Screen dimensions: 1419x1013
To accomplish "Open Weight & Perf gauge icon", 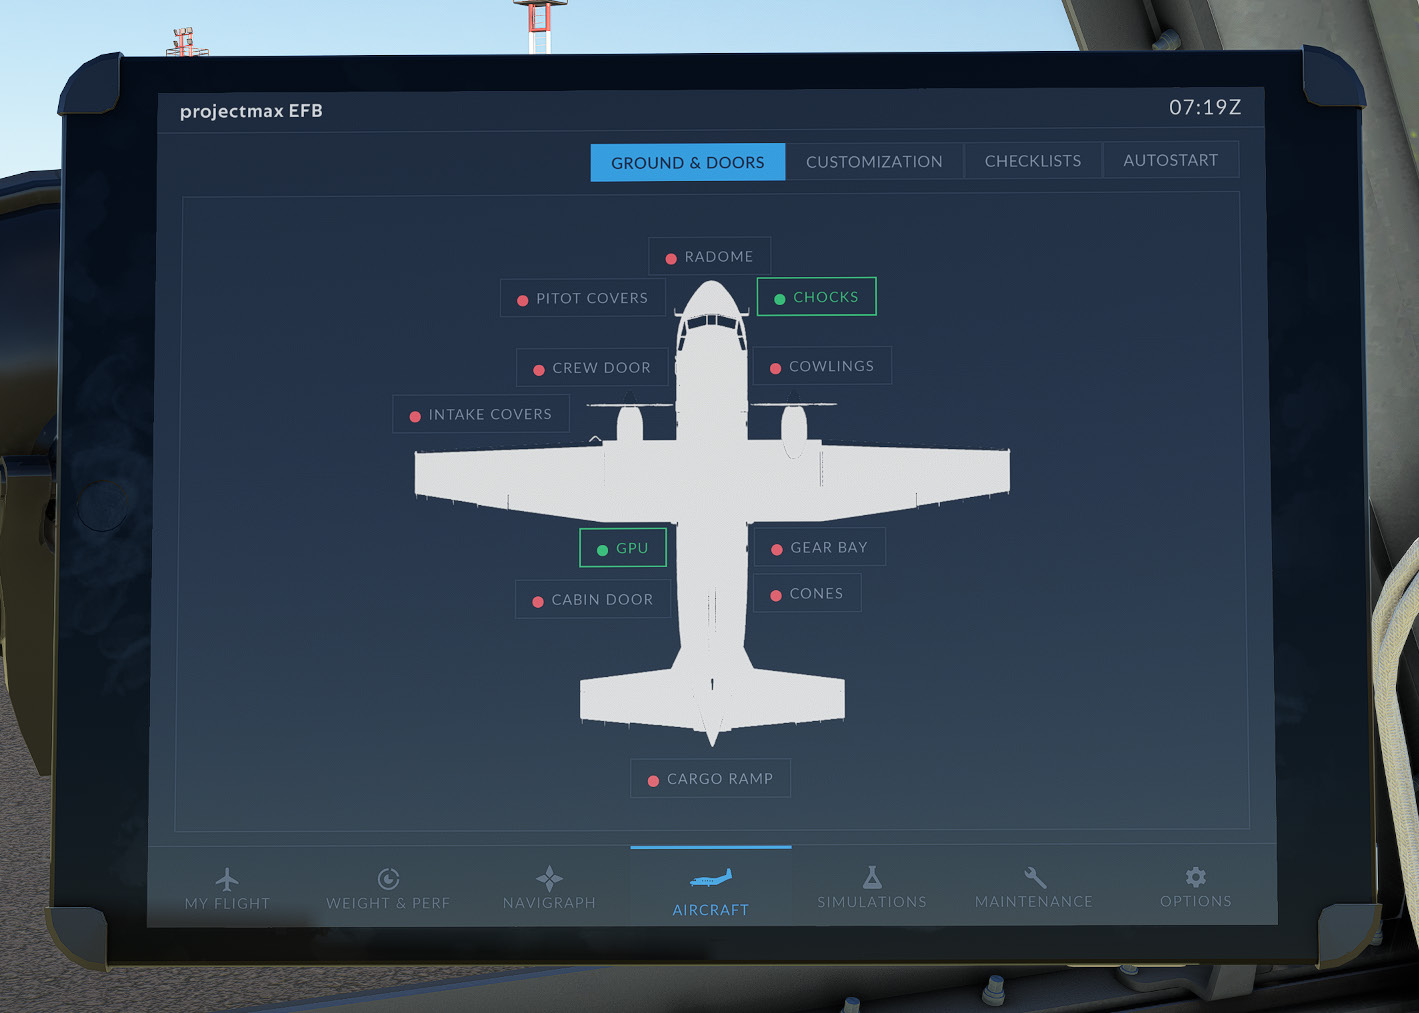I will [x=389, y=879].
